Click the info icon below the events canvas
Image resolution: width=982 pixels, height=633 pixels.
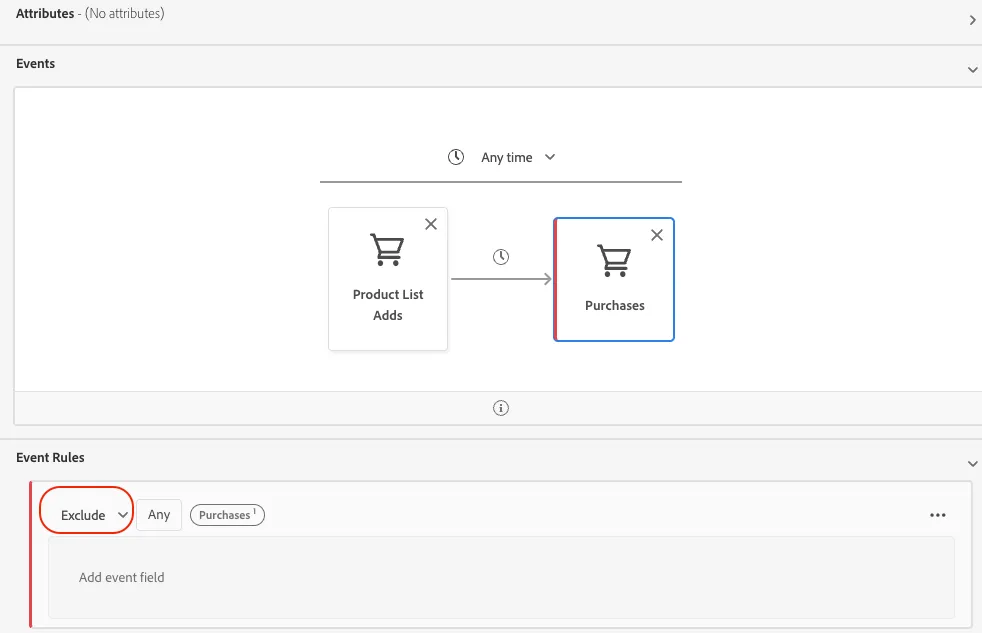coord(501,408)
